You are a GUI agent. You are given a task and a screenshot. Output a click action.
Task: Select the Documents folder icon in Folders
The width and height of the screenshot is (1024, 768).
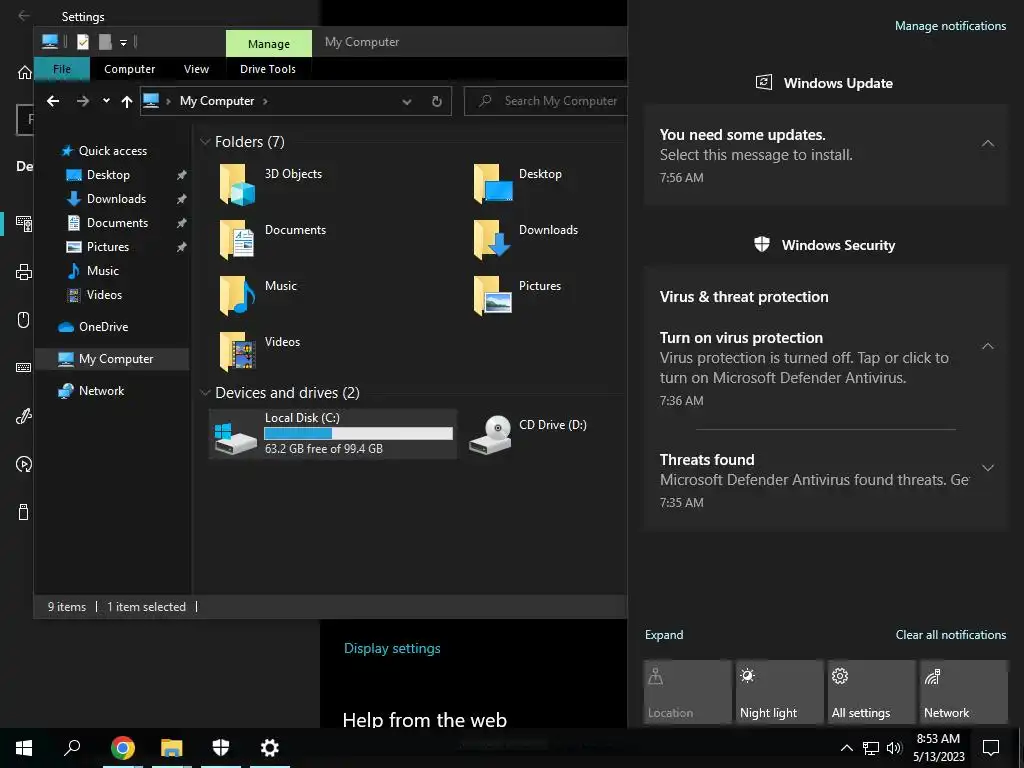[236, 240]
